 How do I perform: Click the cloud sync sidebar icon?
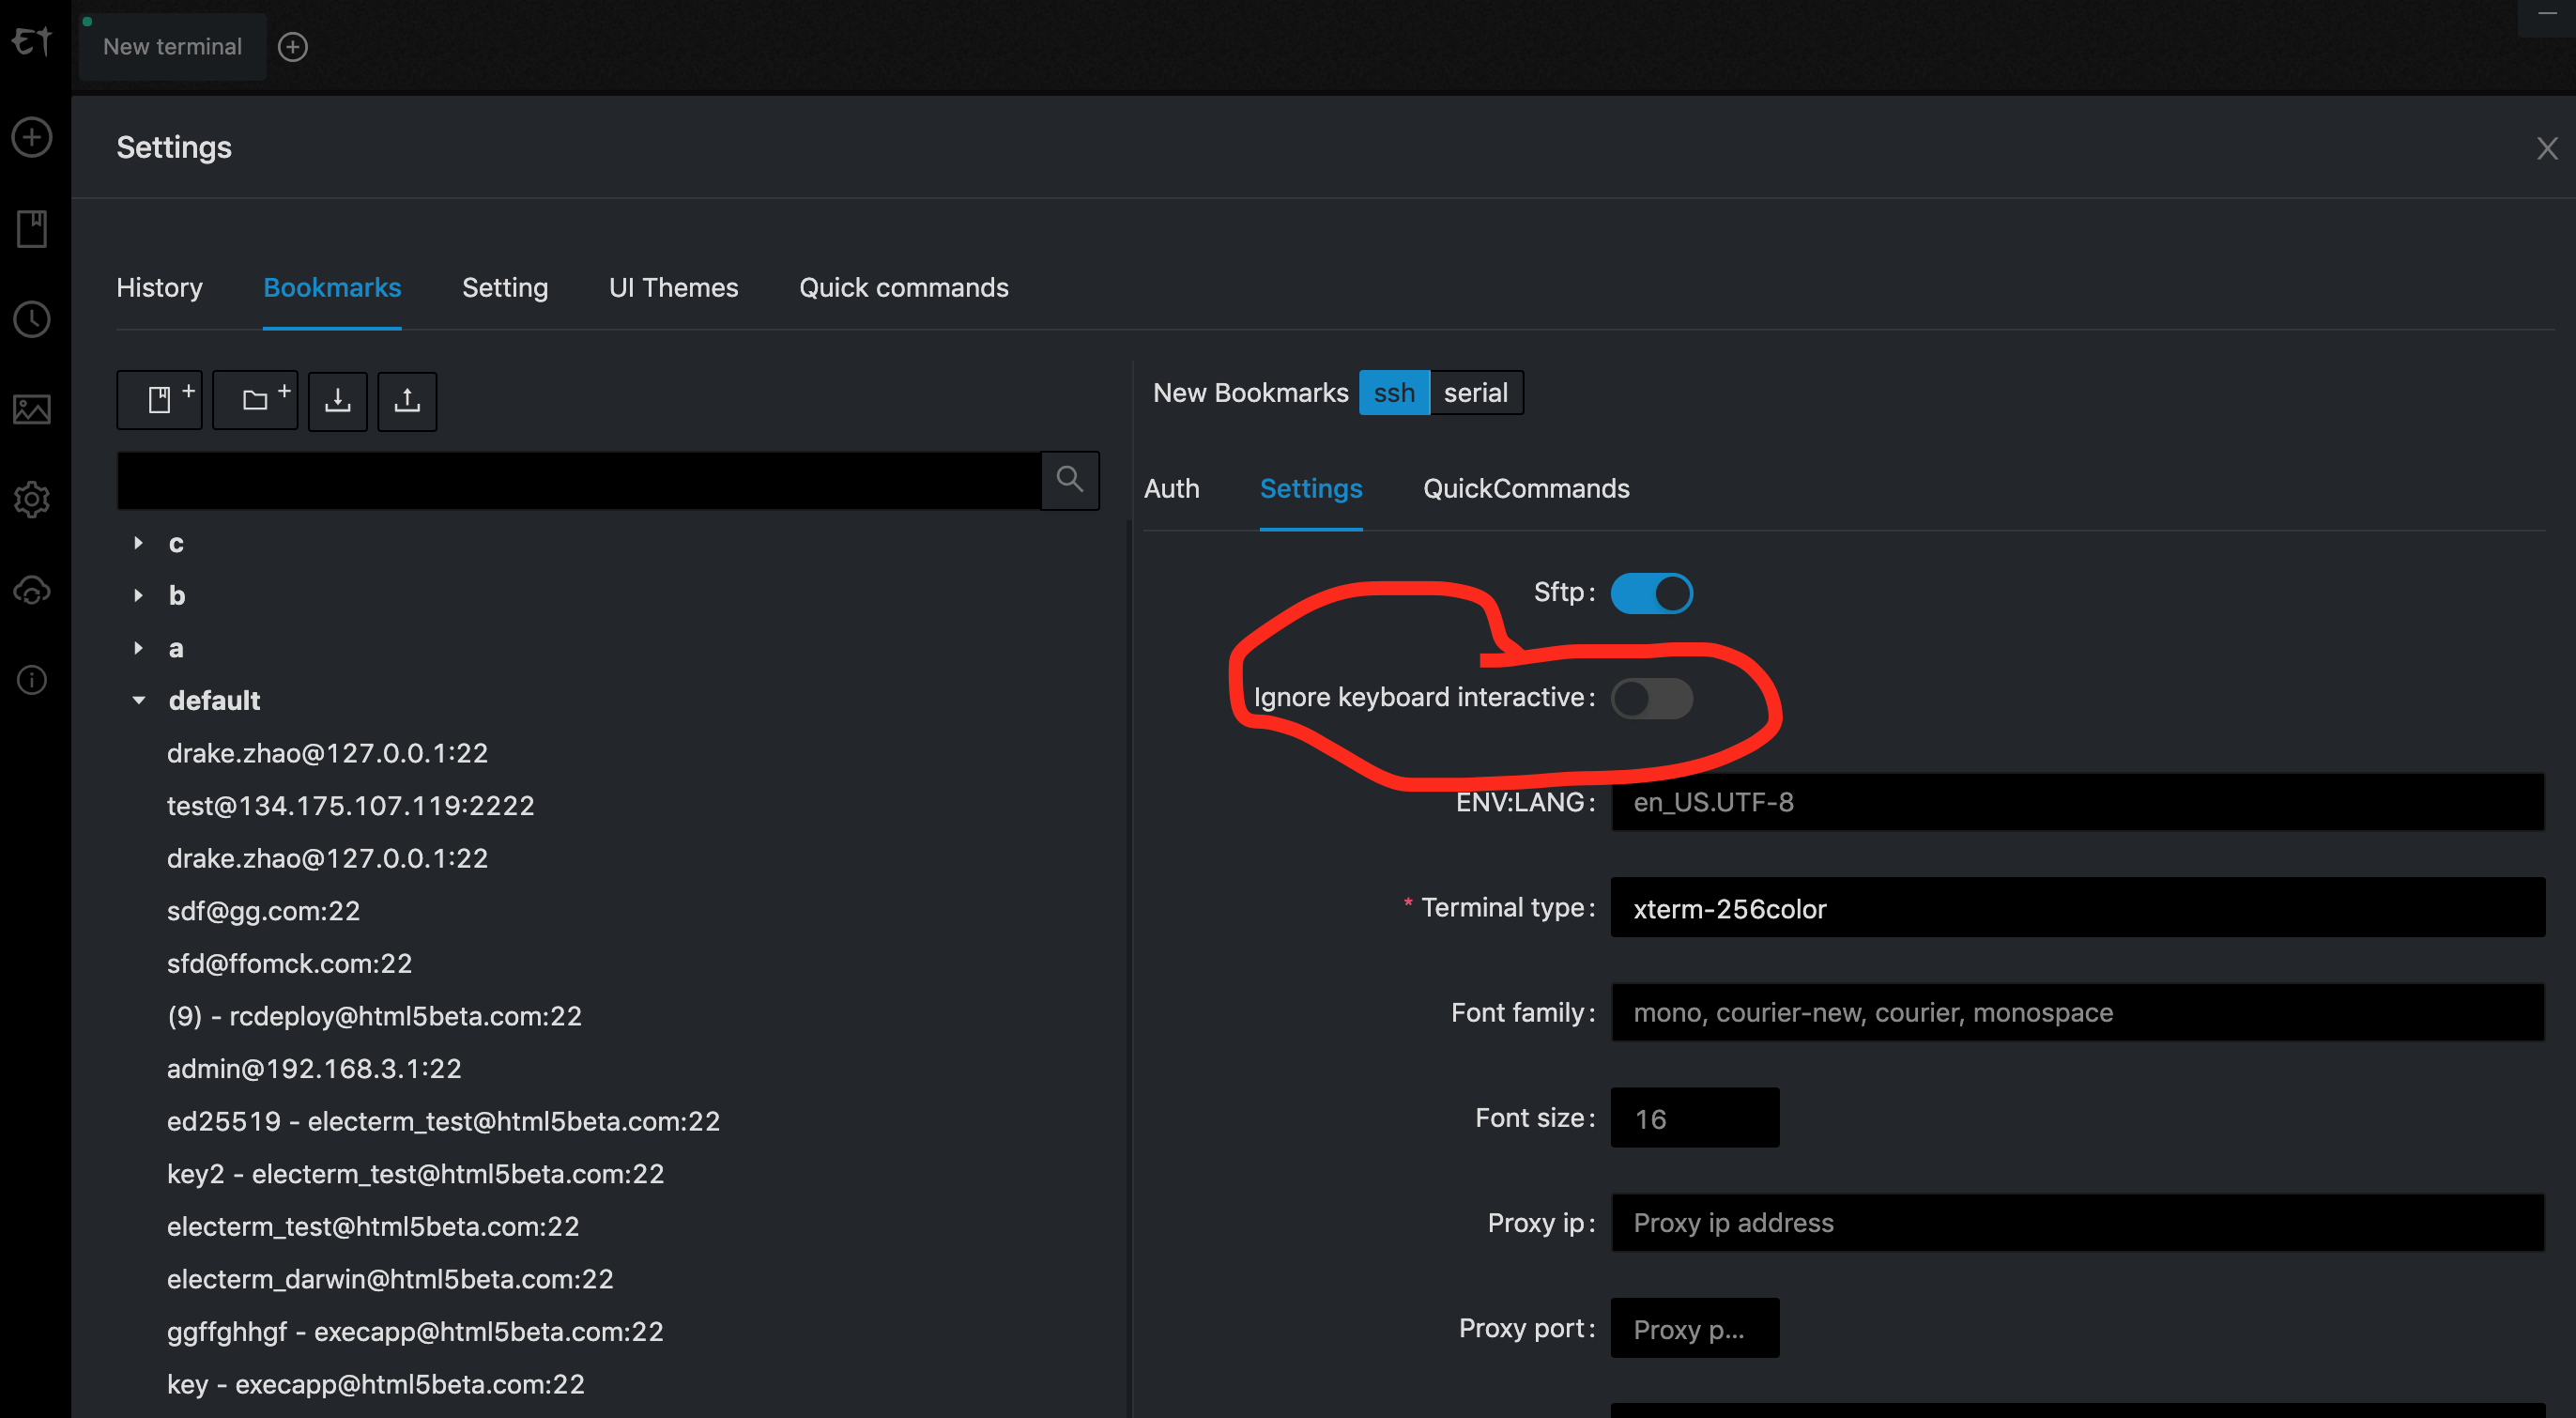pyautogui.click(x=32, y=590)
